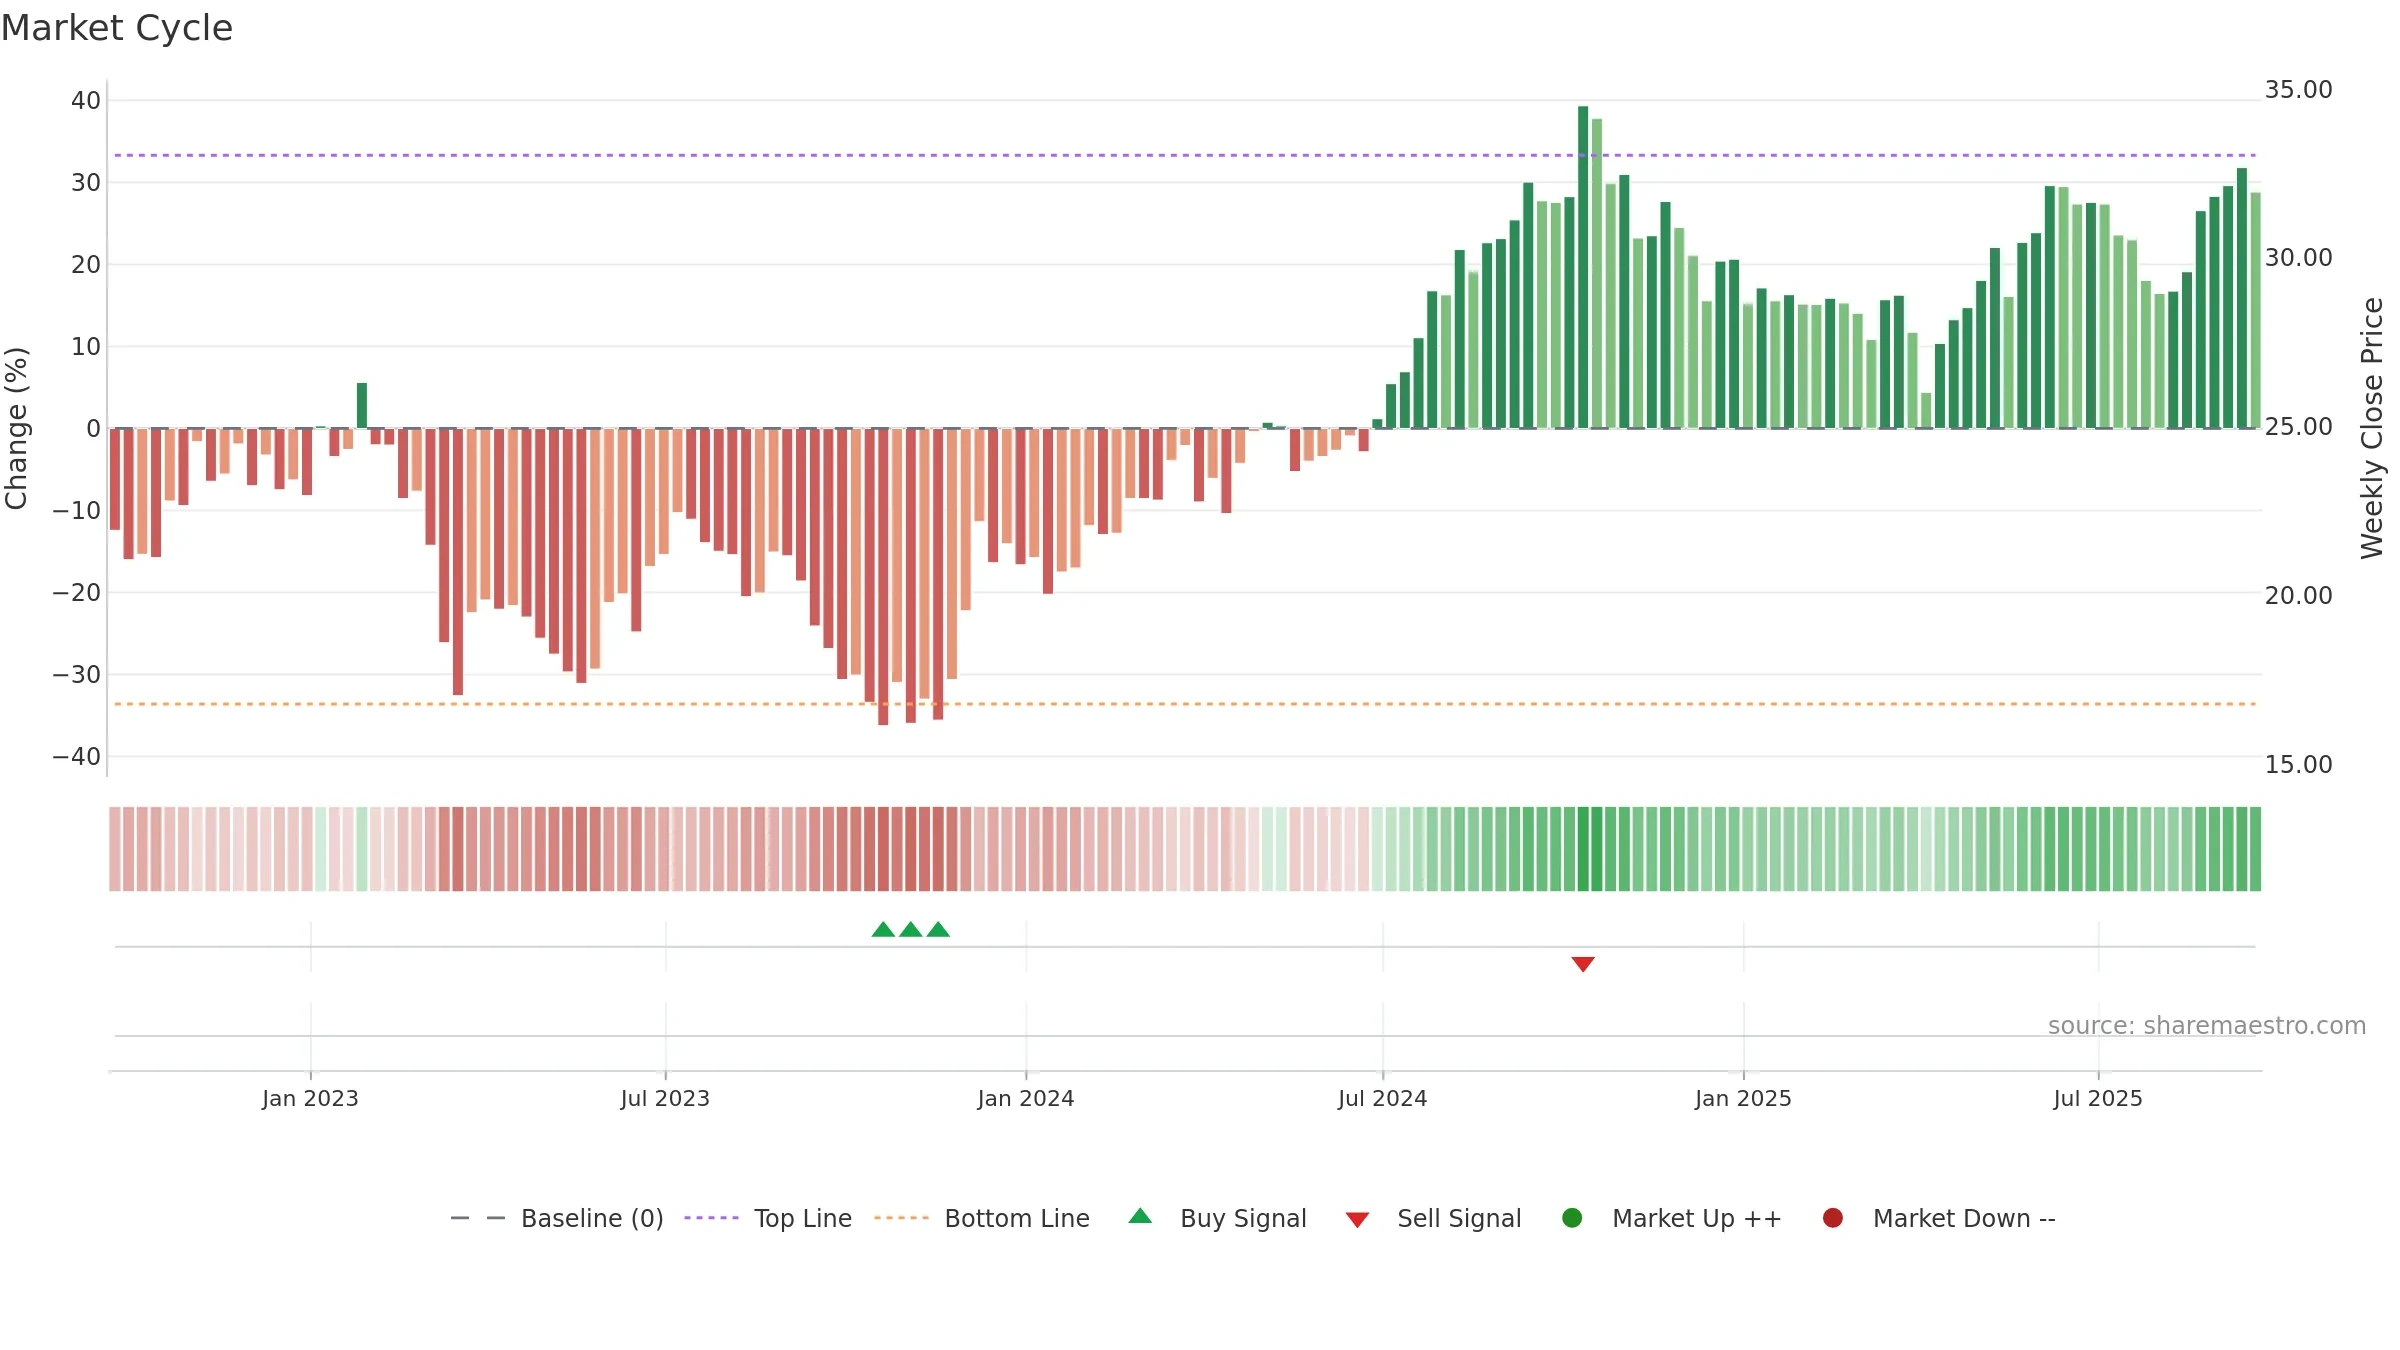Click the gray dashed Baseline legend sample
Viewport: 2400px width, 1350px height.
(x=477, y=1218)
